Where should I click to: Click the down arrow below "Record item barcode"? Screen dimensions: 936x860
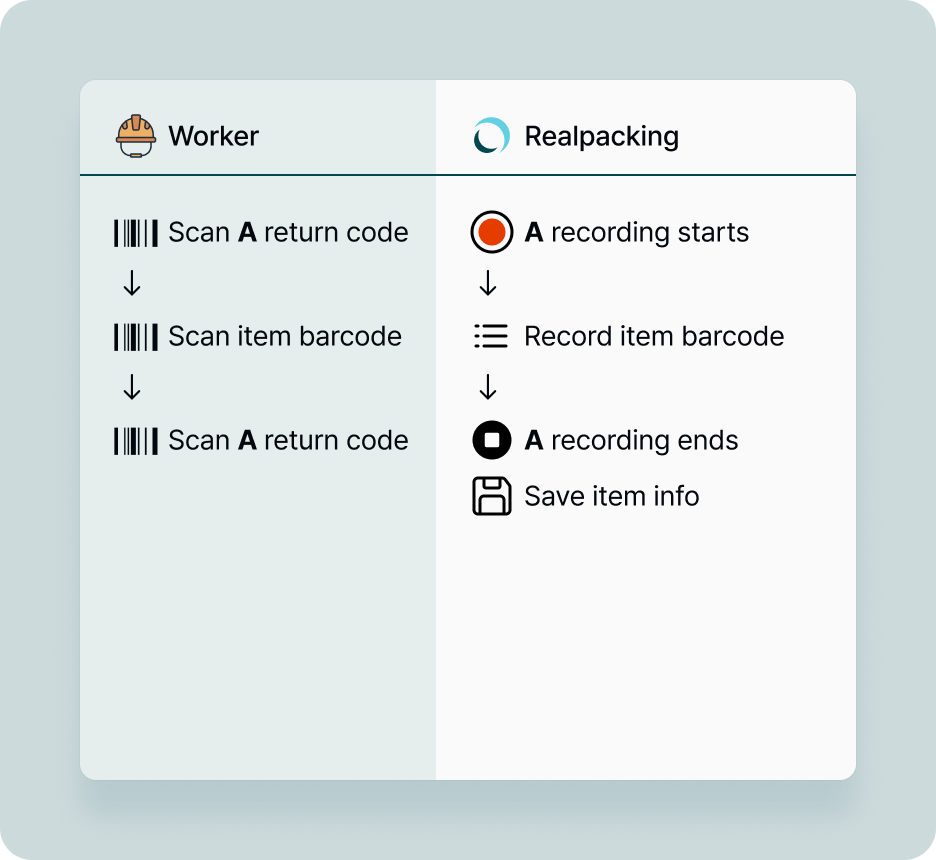point(488,387)
